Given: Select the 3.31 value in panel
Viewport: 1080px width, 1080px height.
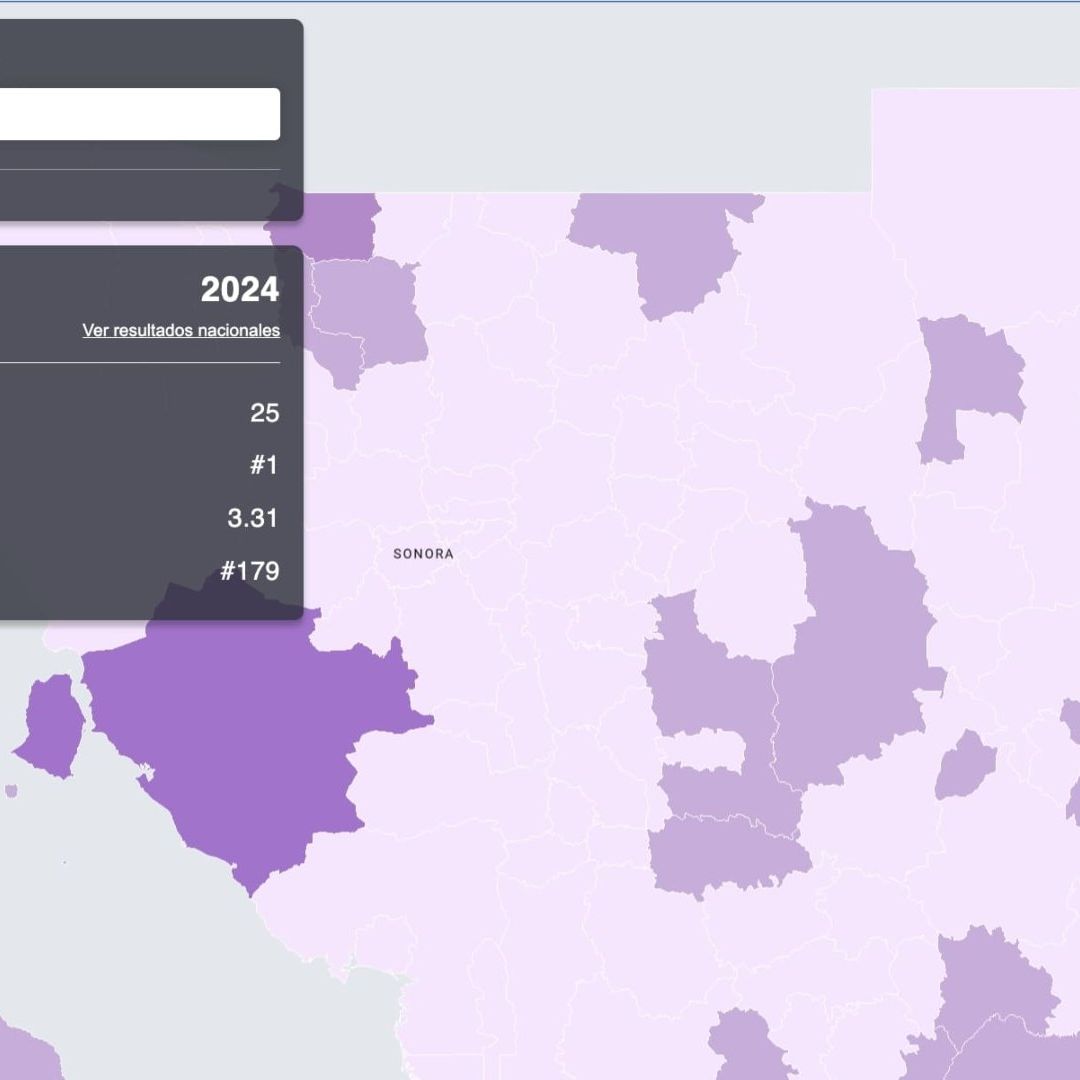Looking at the screenshot, I should coord(252,518).
